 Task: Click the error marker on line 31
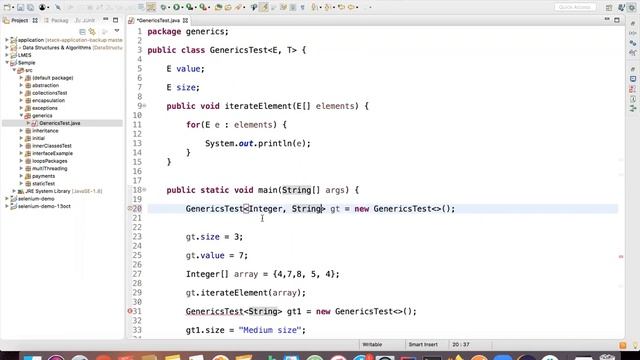pyautogui.click(x=130, y=311)
